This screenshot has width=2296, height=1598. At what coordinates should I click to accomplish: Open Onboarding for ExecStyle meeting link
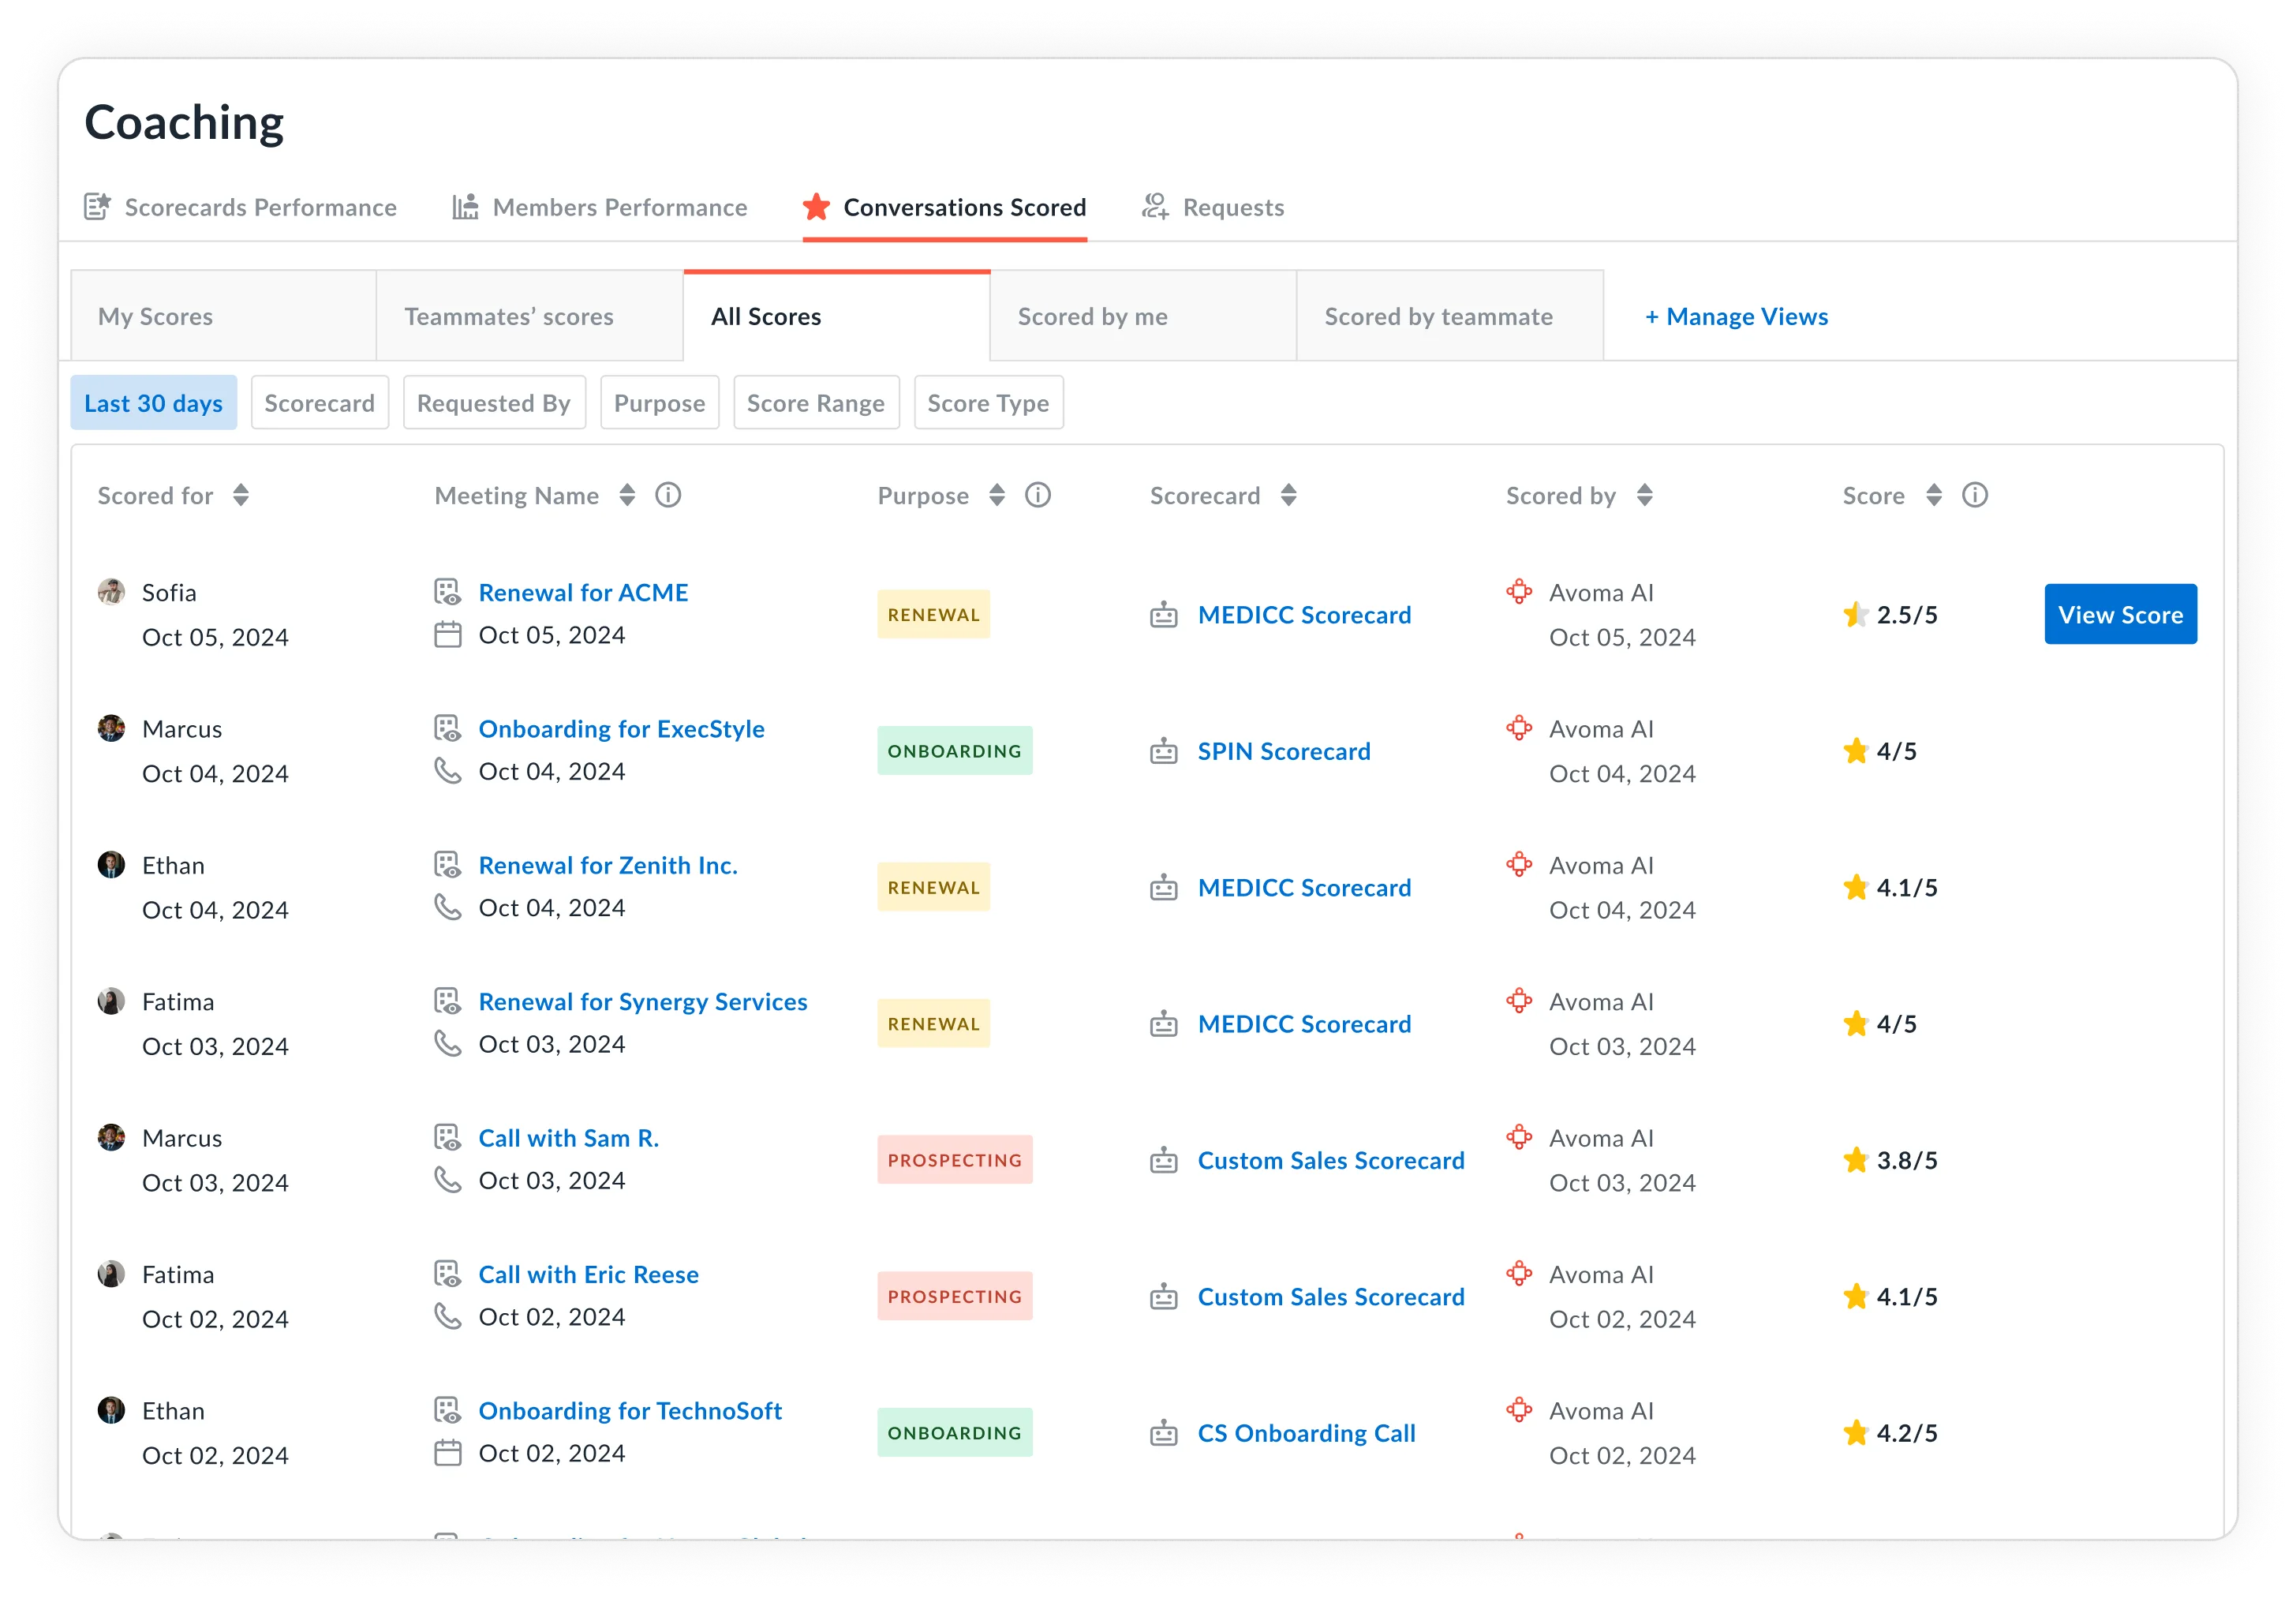point(622,729)
